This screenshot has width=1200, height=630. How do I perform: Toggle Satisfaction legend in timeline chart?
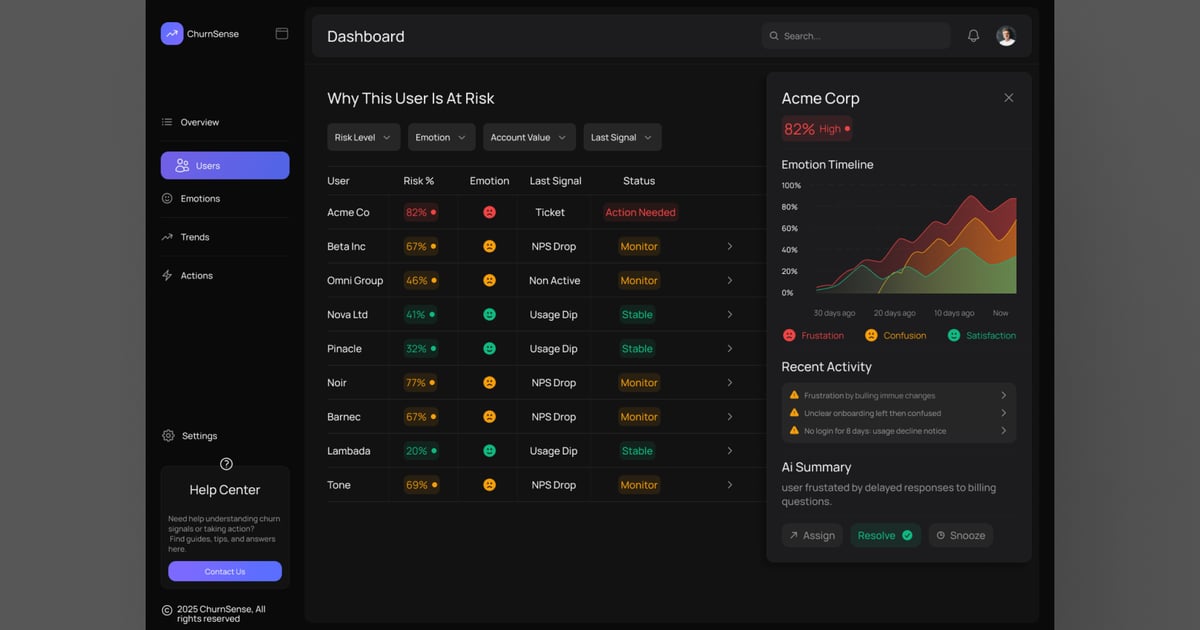pyautogui.click(x=981, y=336)
